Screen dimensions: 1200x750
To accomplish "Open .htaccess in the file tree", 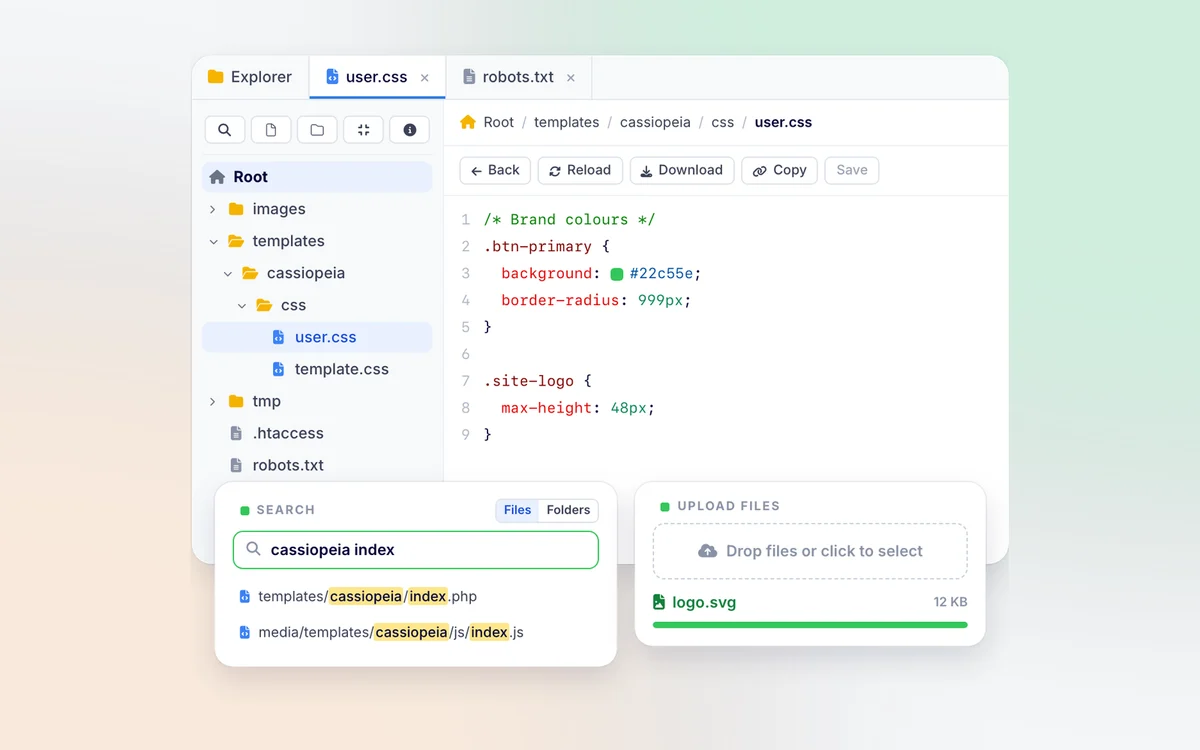I will [x=317, y=433].
